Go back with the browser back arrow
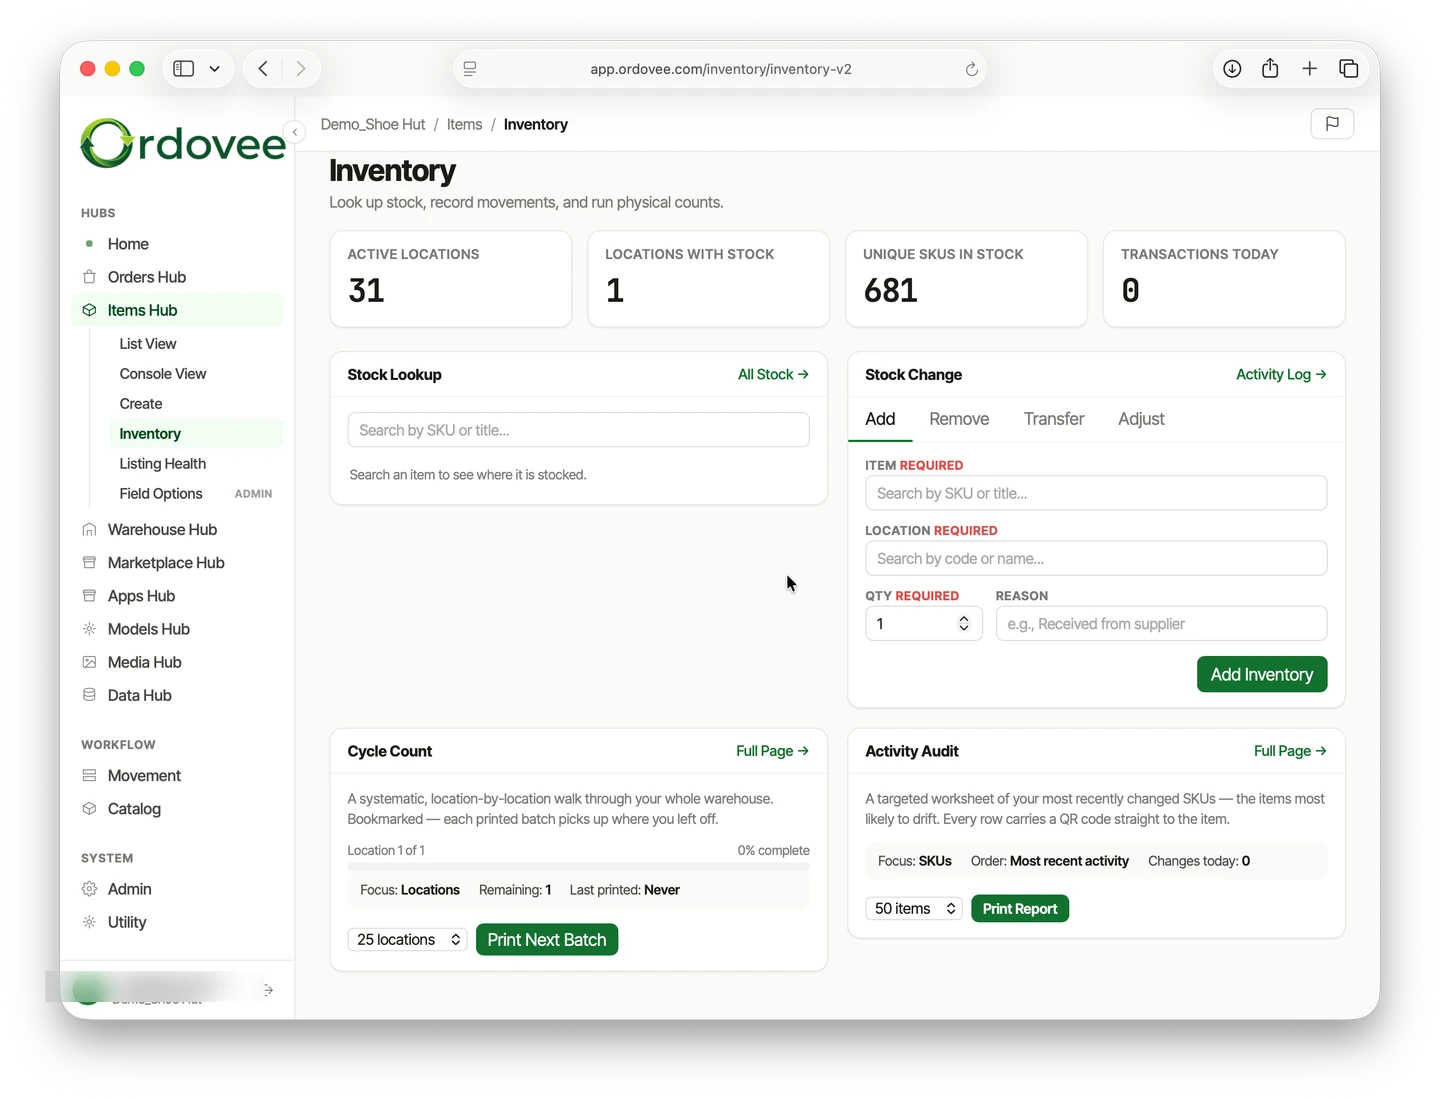Screen dimensions: 1440x1099 click(263, 69)
